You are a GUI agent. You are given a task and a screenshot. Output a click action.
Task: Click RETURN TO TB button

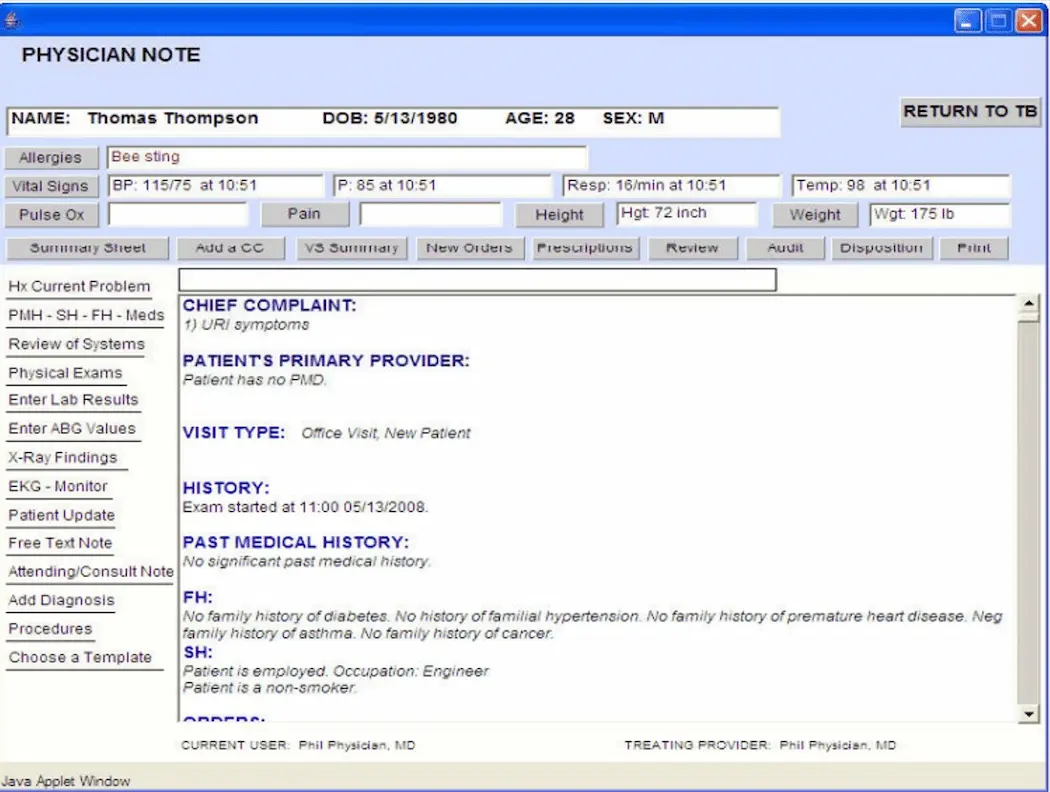tap(969, 112)
